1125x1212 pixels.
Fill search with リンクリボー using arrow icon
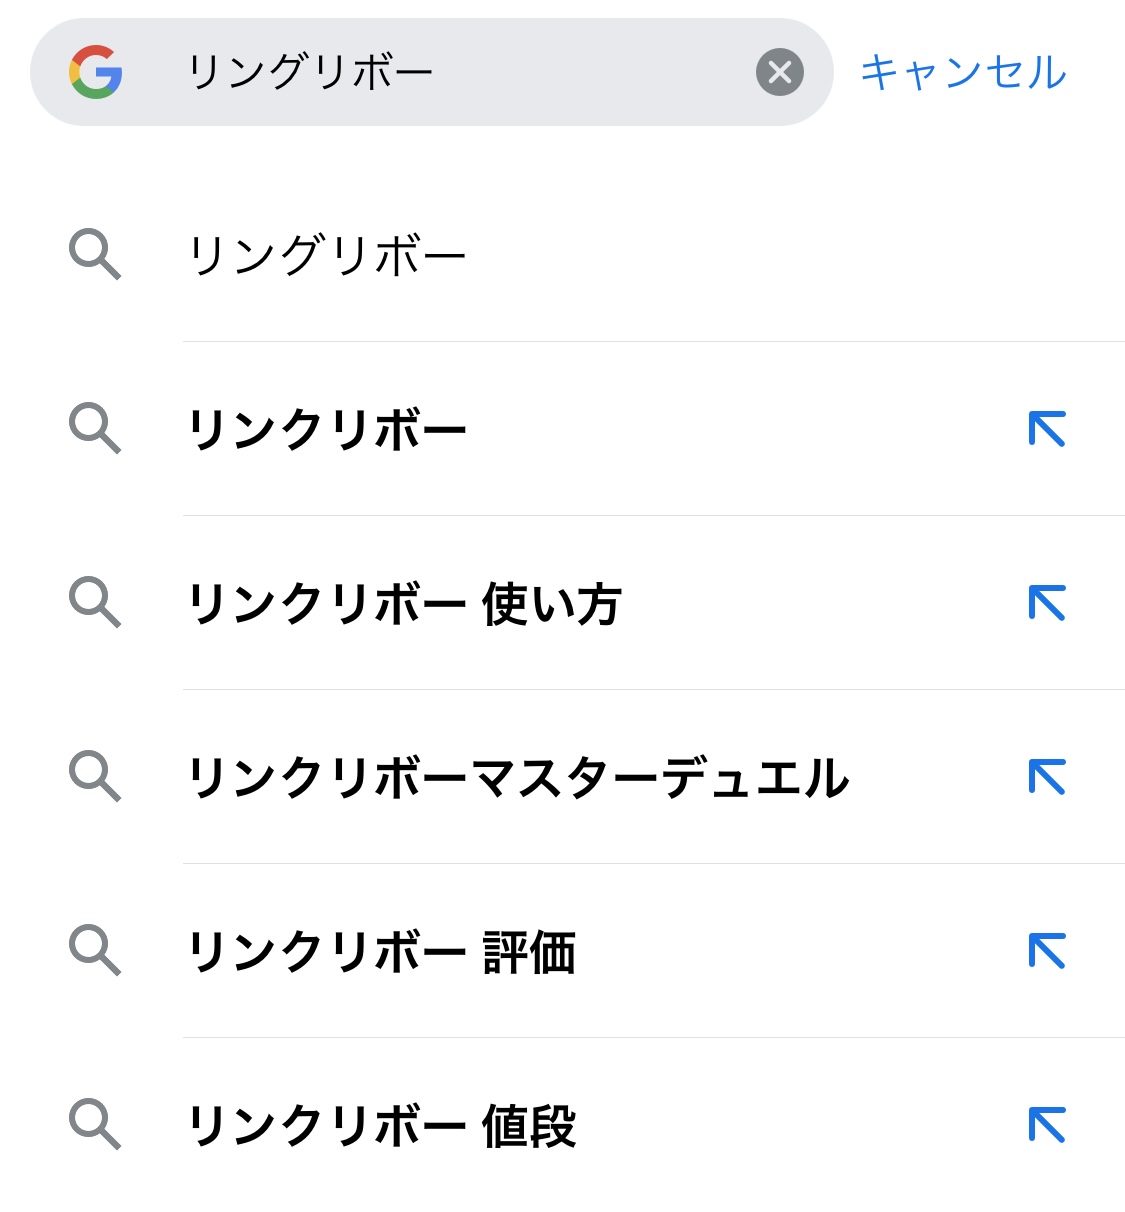[1047, 429]
